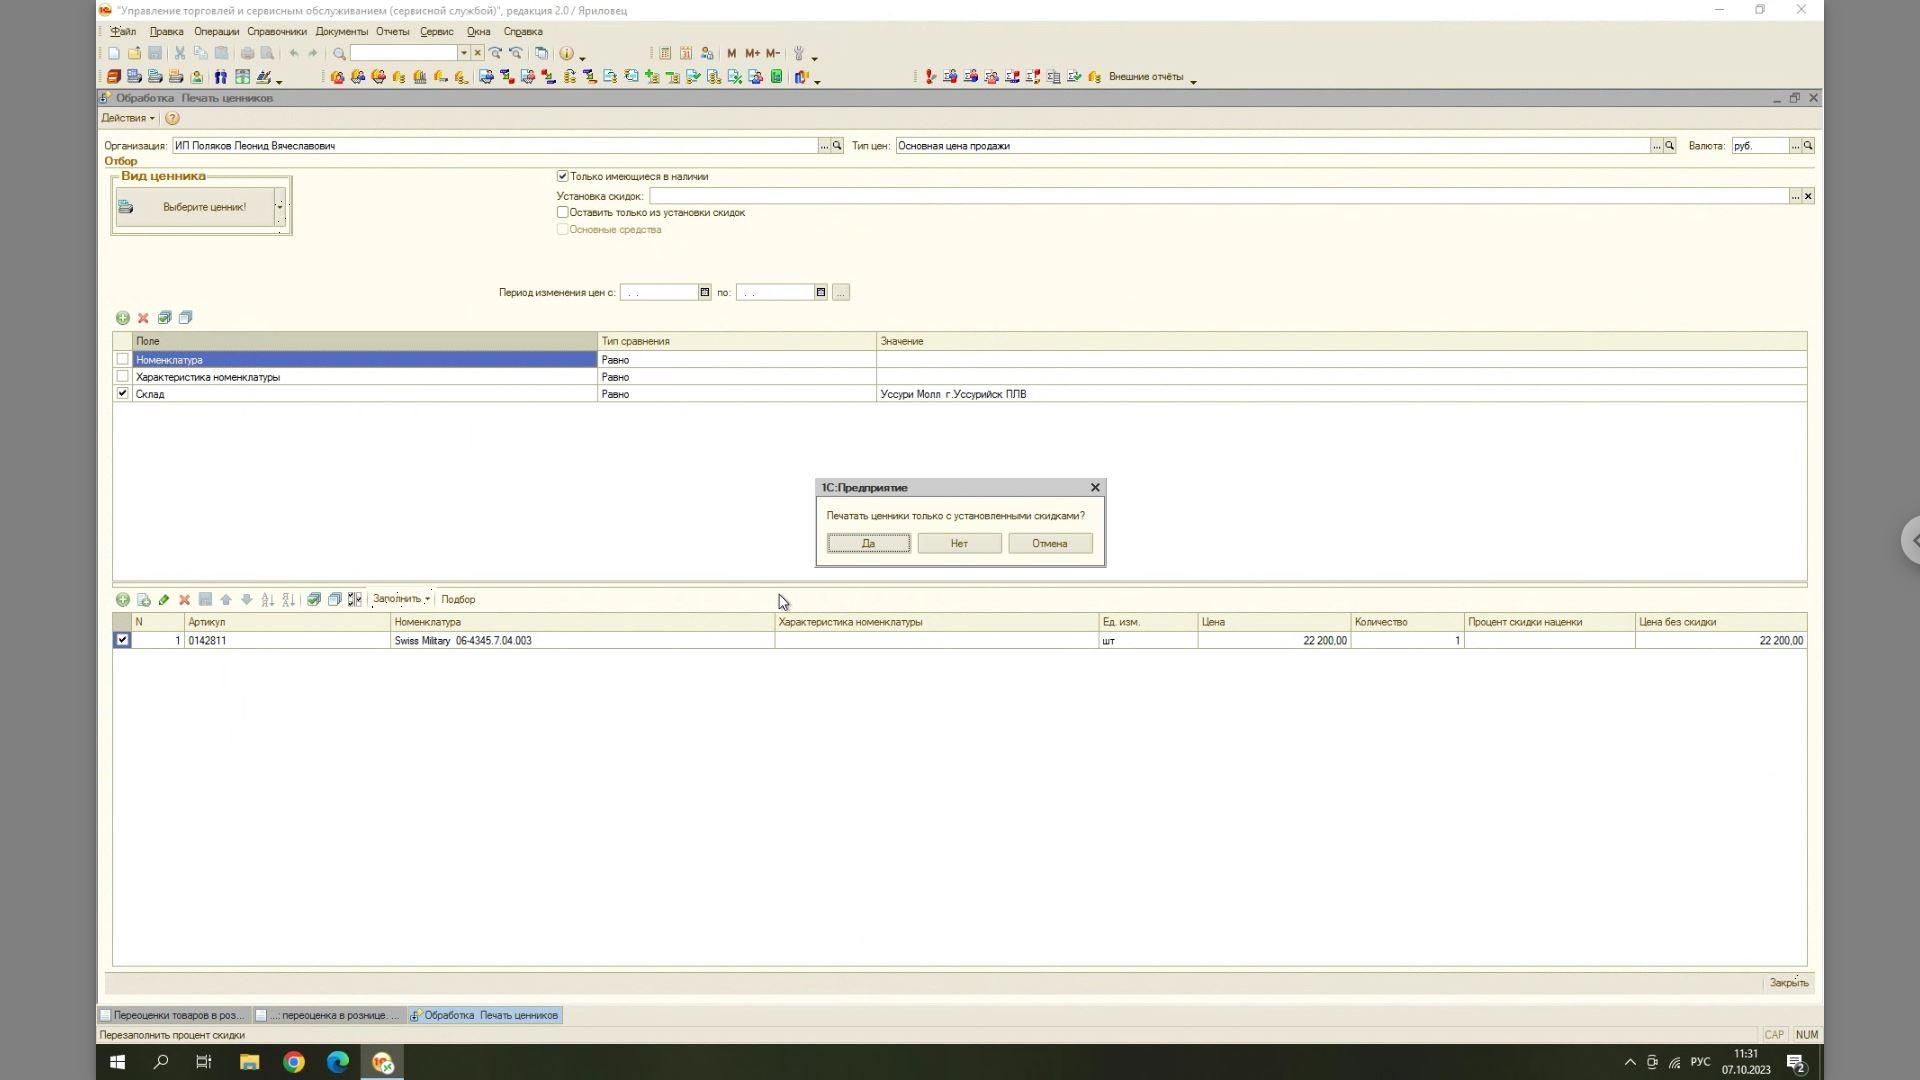Open the Сервис menu
1920x1080 pixels.
click(x=436, y=32)
